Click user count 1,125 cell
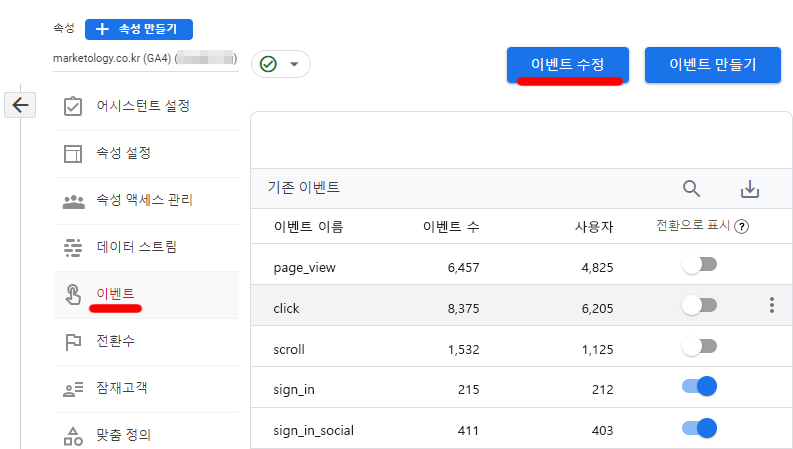The image size is (793, 449). pyautogui.click(x=597, y=349)
